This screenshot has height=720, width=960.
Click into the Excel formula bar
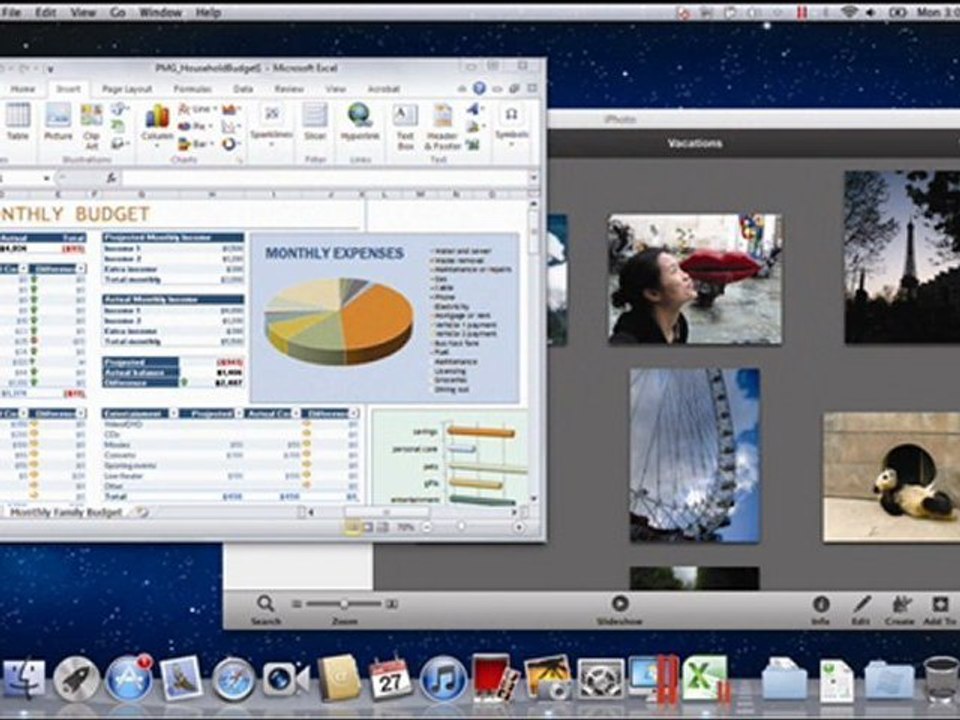[x=324, y=178]
